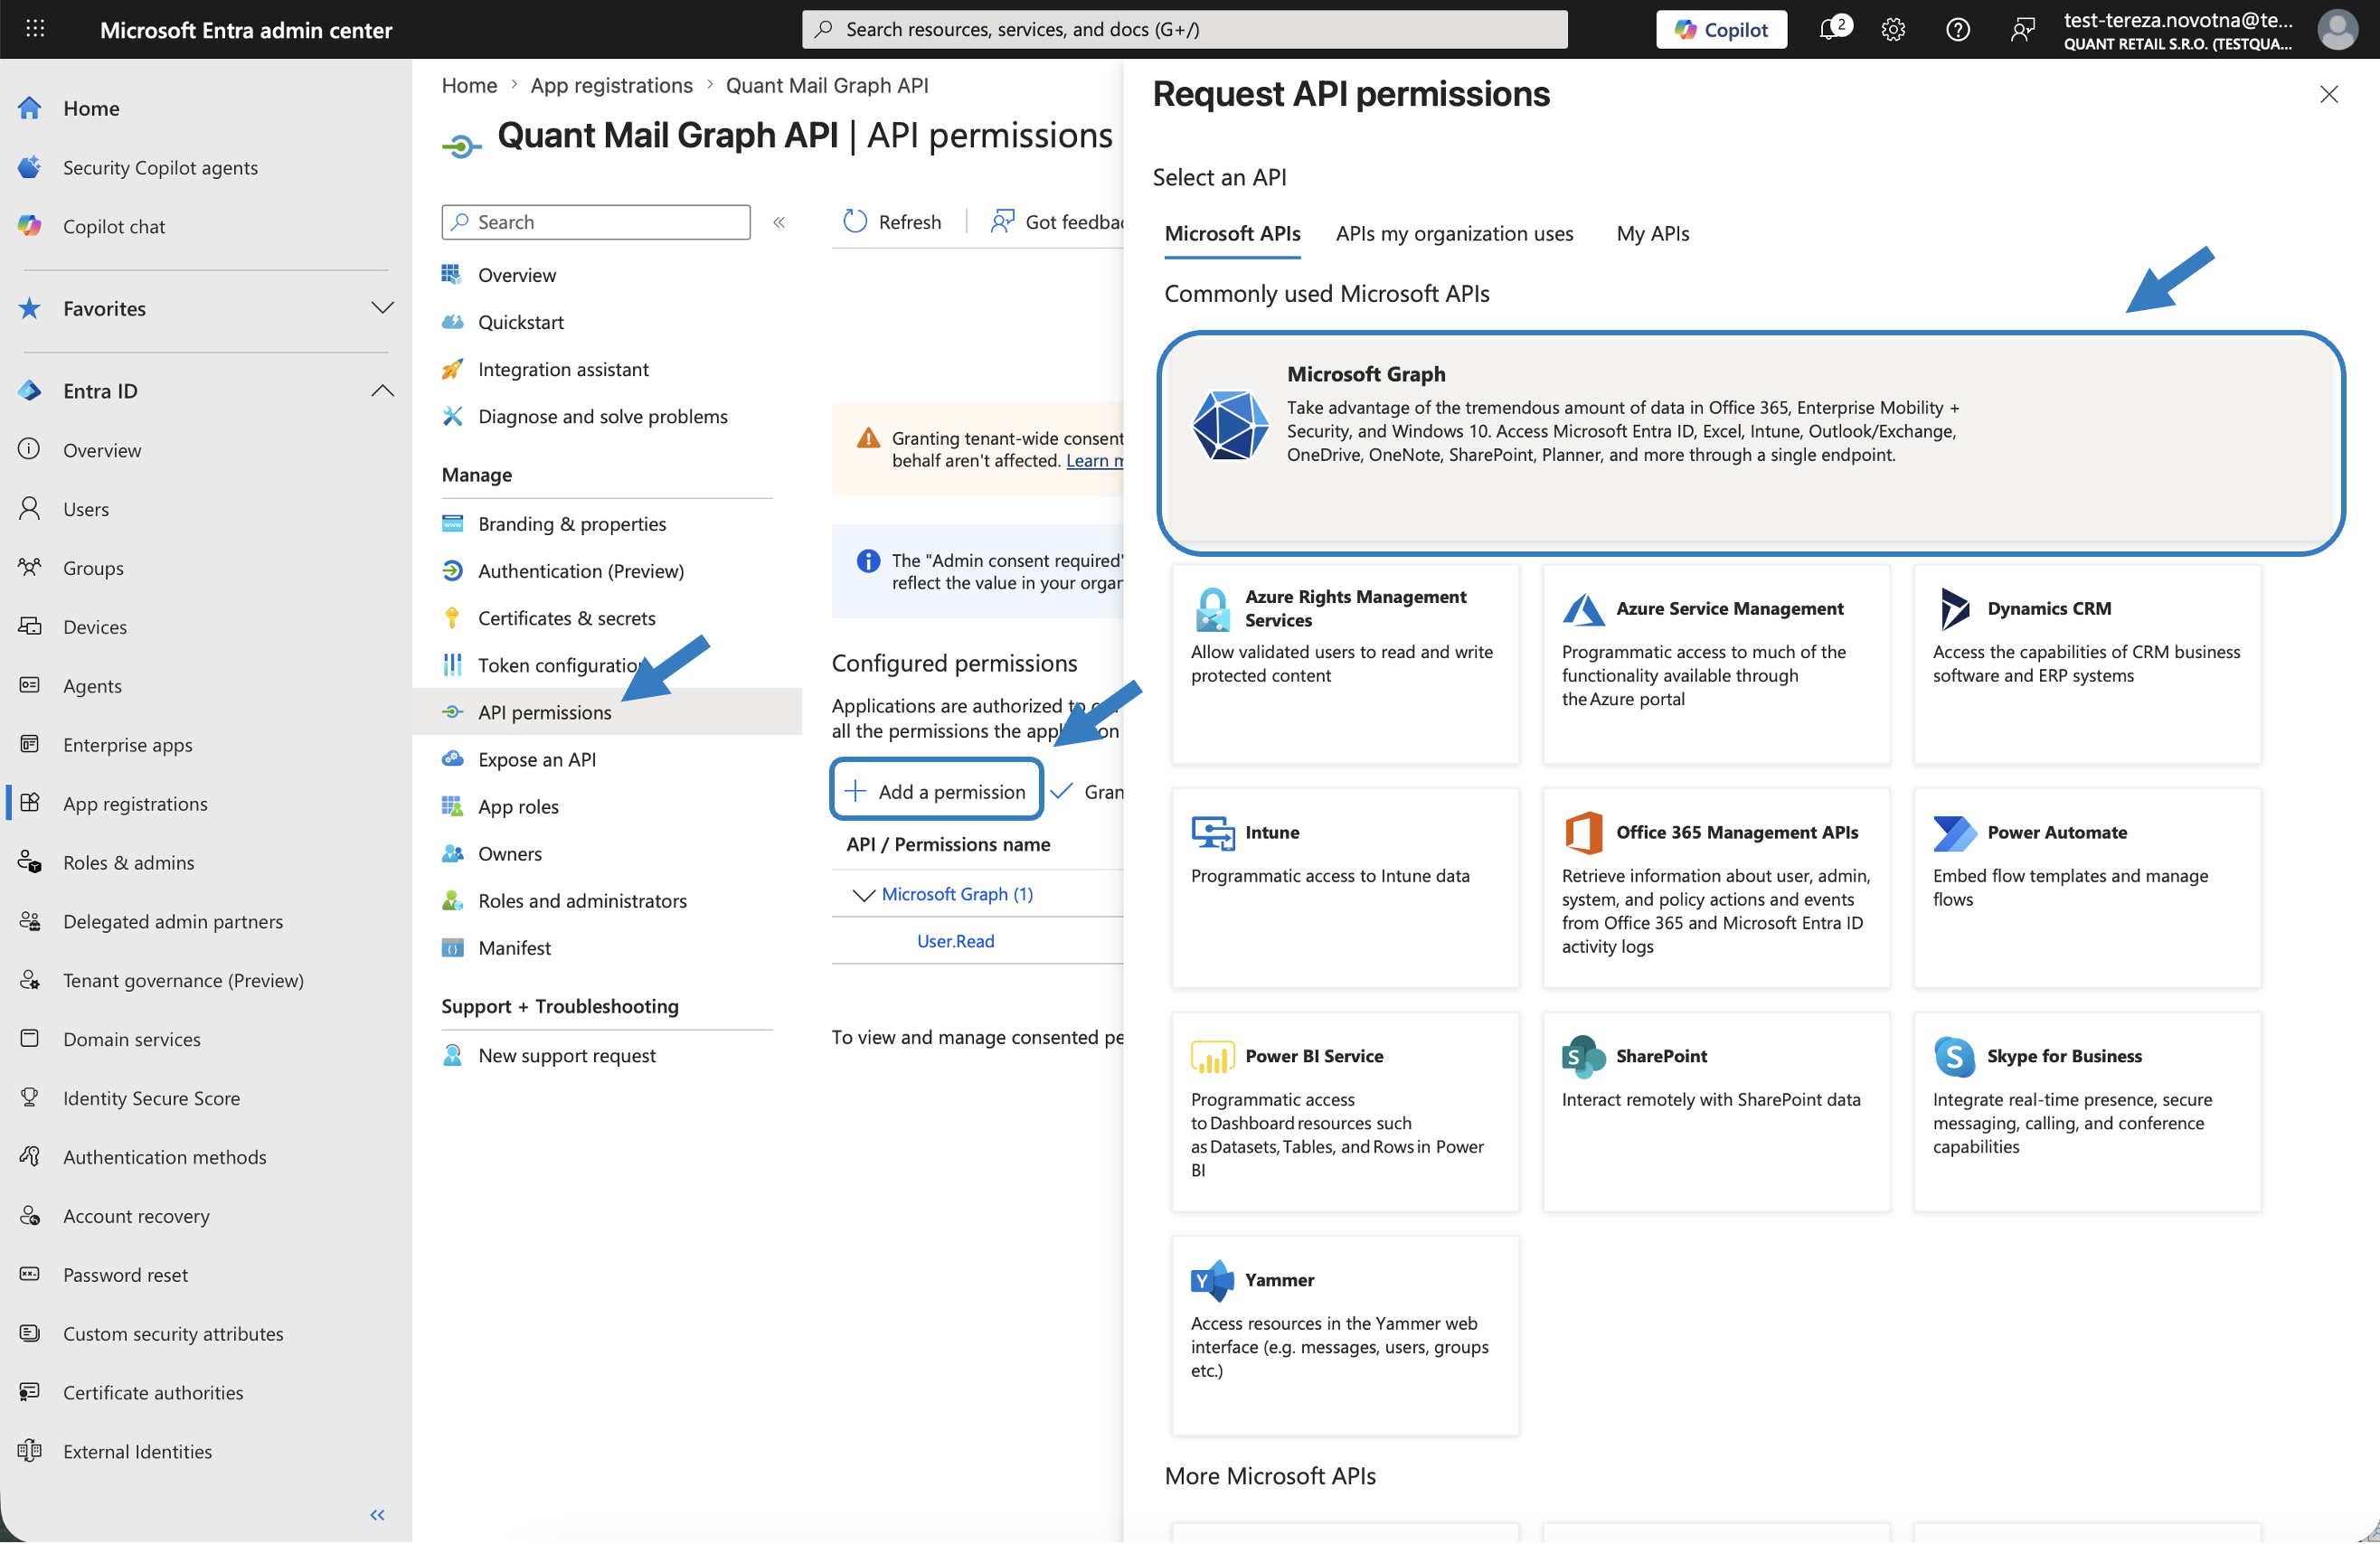This screenshot has height=1544, width=2380.
Task: Click the Microsoft Graph logo icon
Action: (1230, 424)
